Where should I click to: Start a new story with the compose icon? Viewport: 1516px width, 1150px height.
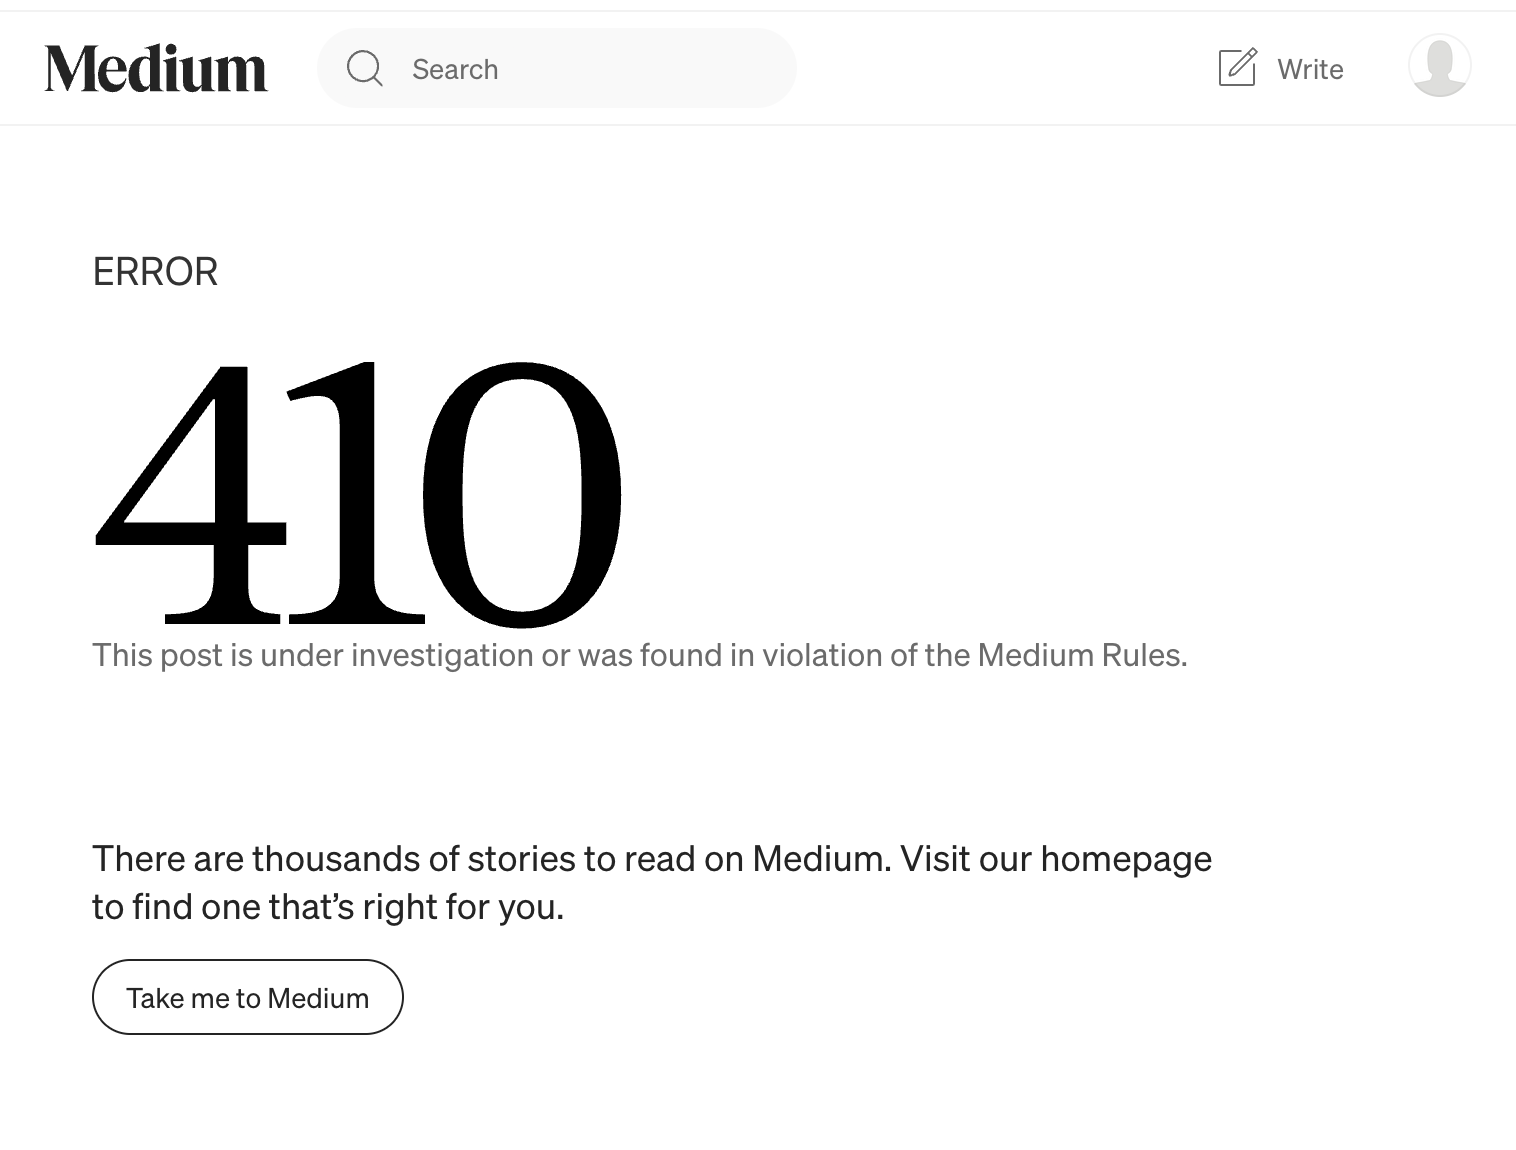1237,67
